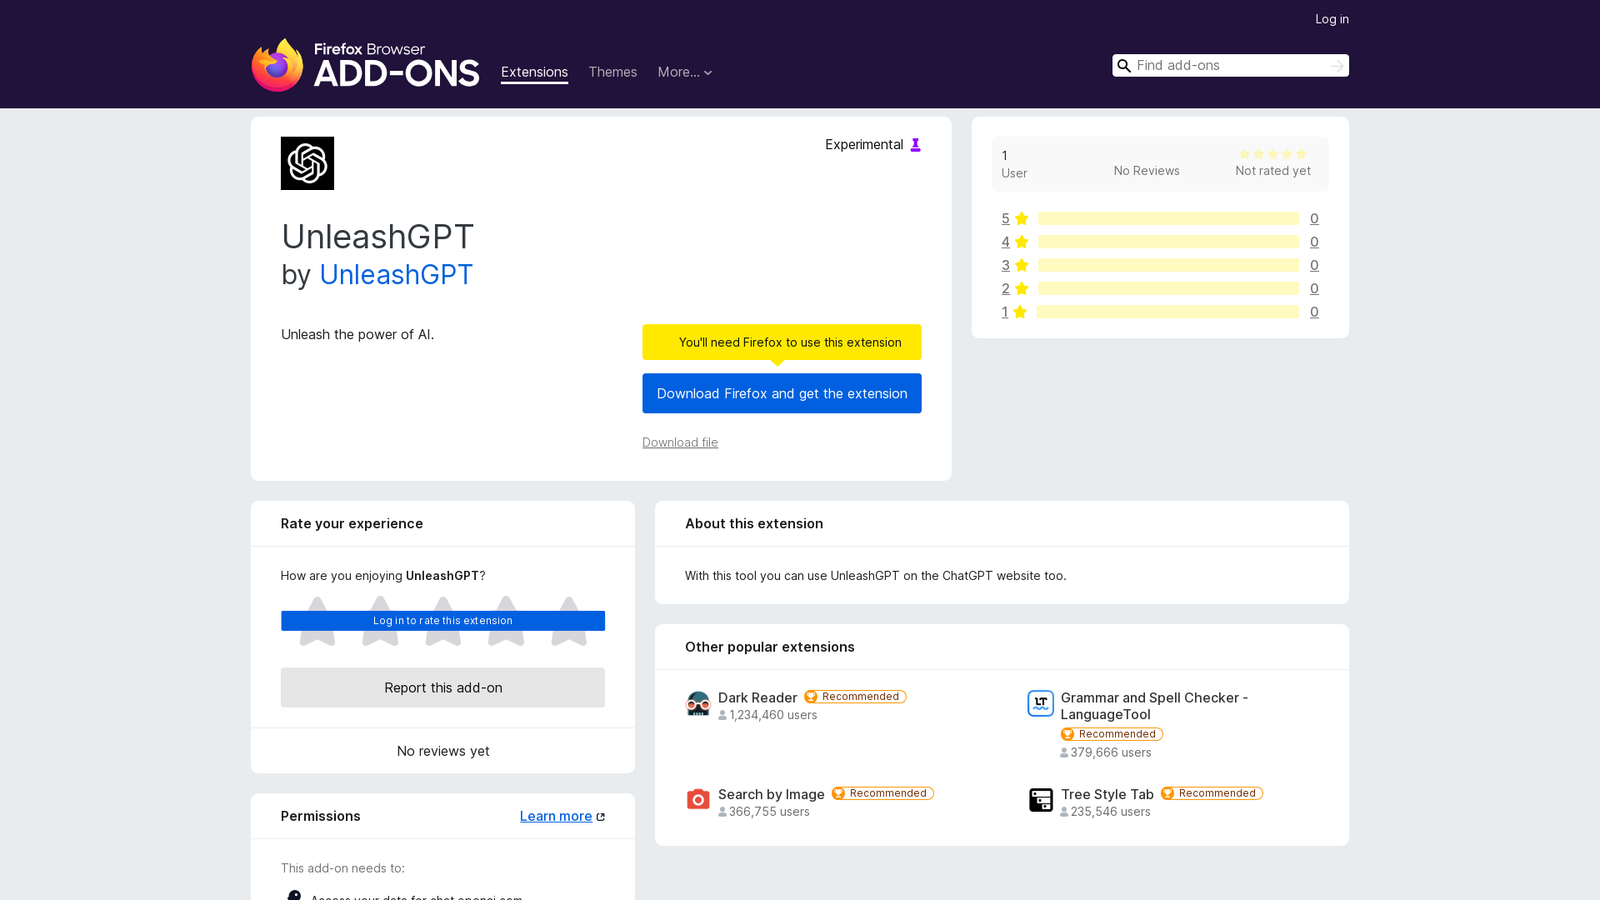Click the Firefox Browser Add-ons logo

coord(365,65)
